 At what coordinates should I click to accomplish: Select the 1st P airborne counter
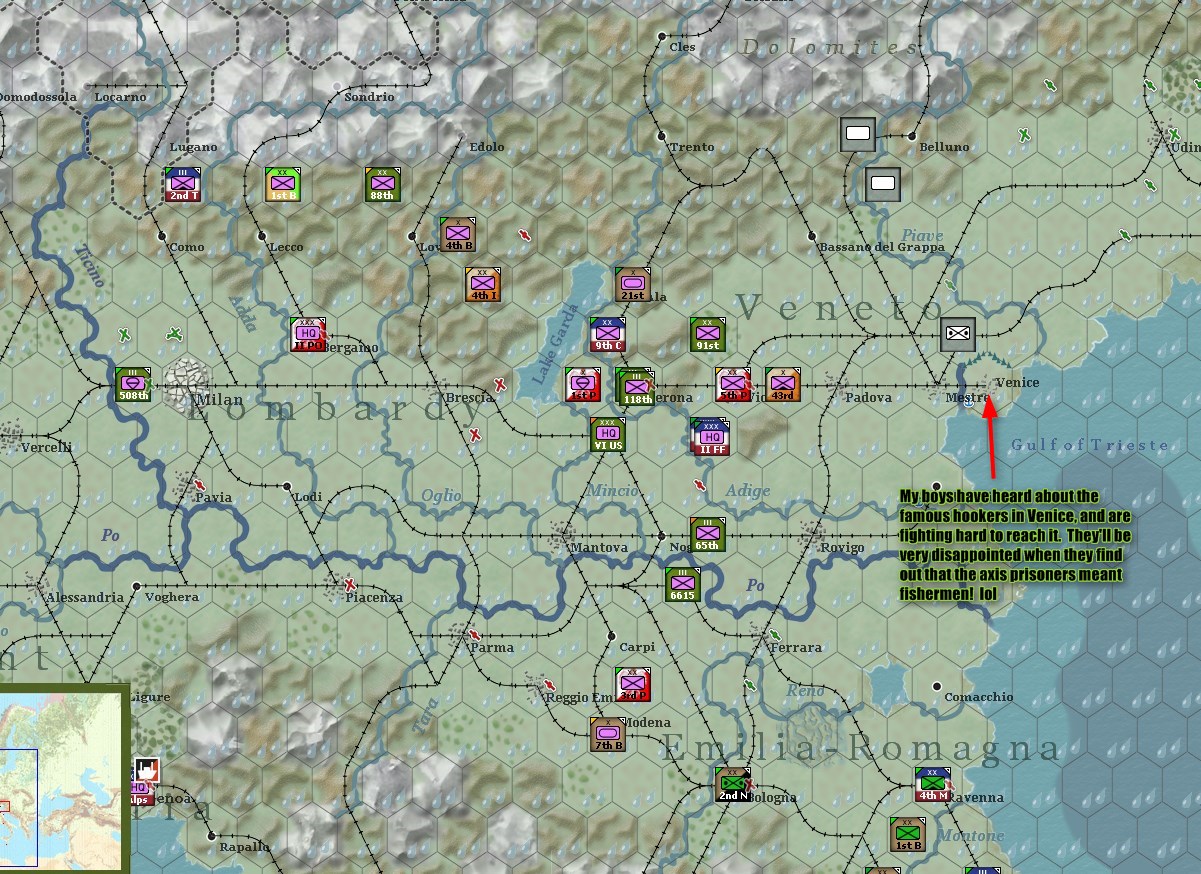click(x=583, y=385)
